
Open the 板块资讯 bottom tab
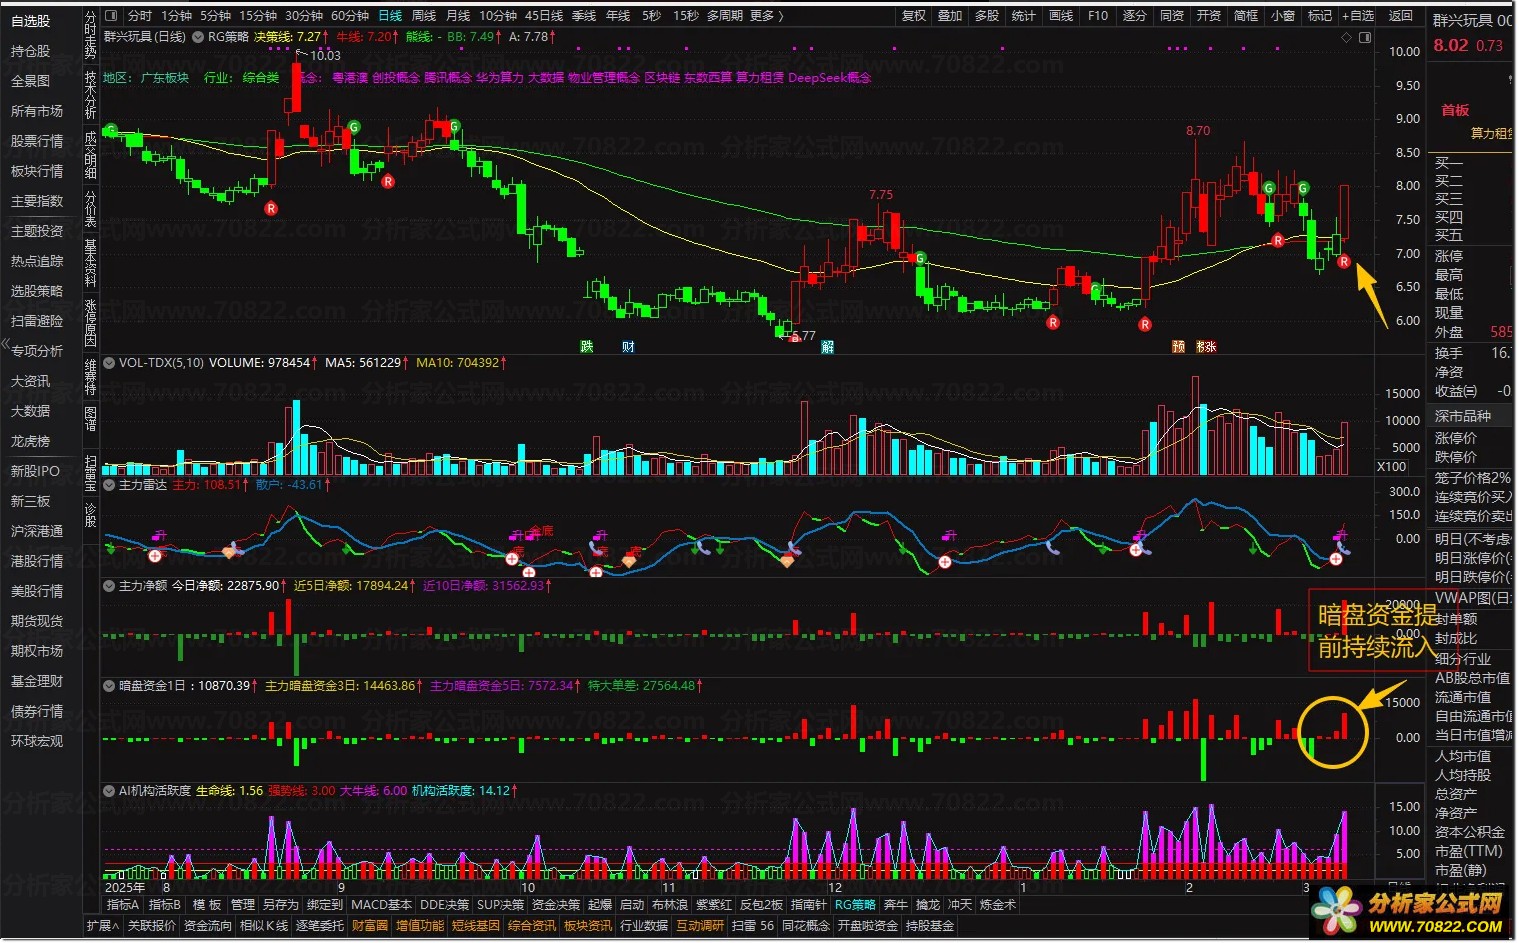click(x=588, y=926)
